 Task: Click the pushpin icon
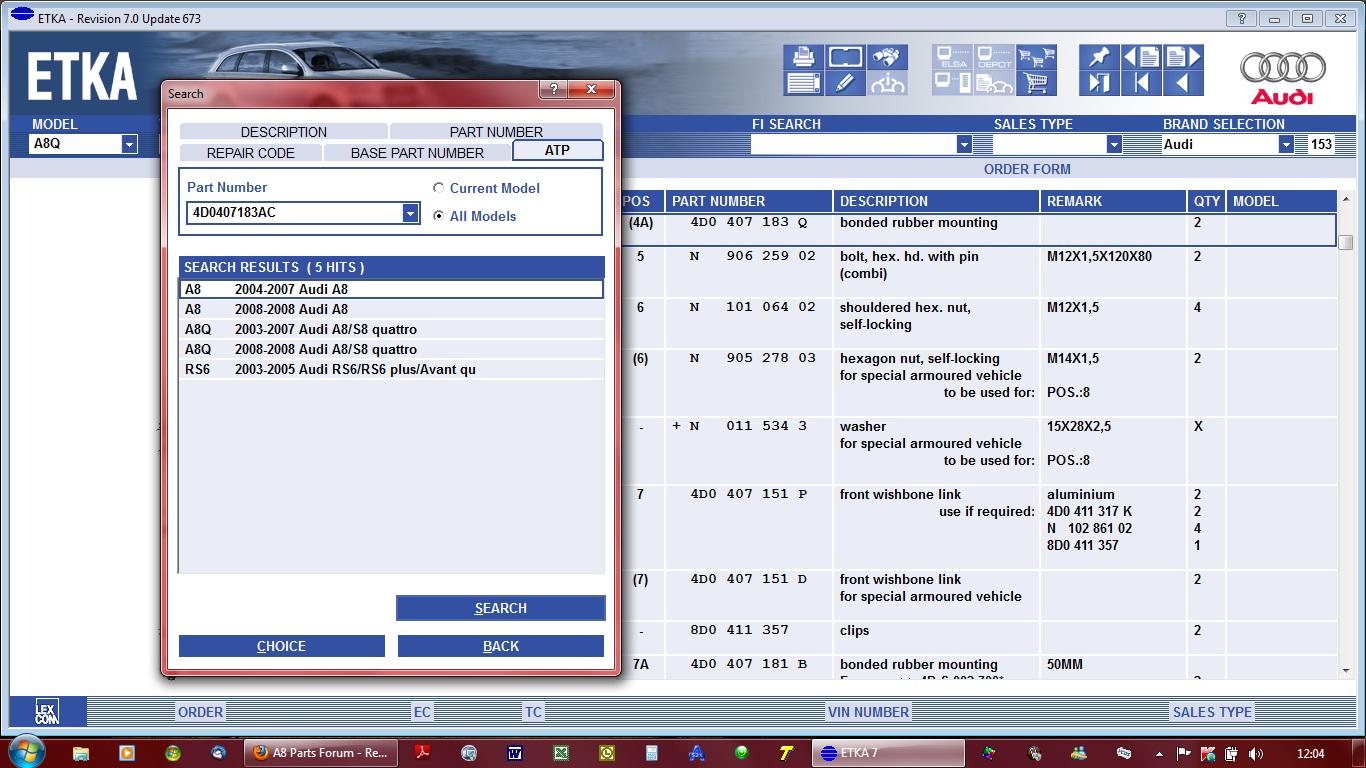(1099, 57)
